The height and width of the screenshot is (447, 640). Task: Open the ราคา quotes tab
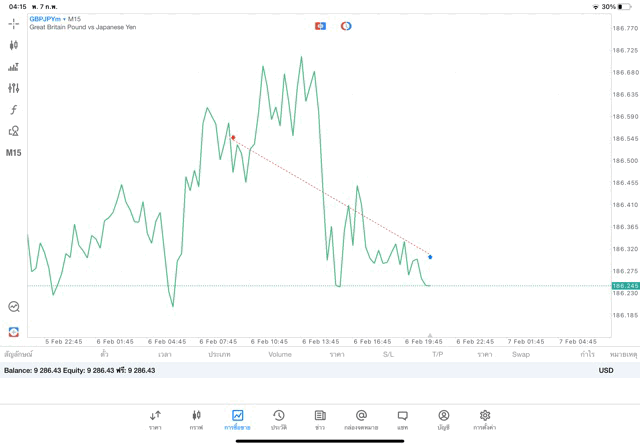click(156, 419)
